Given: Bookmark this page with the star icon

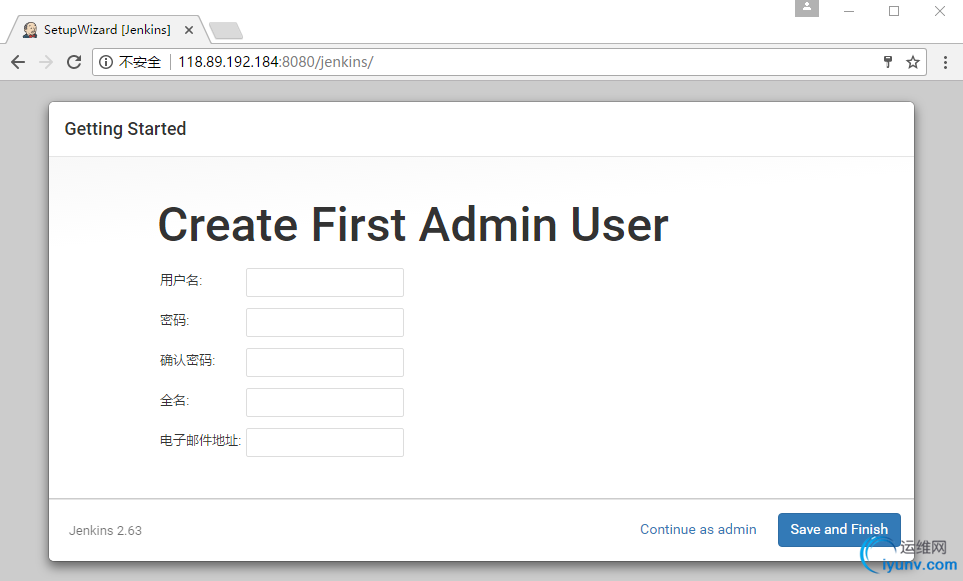Looking at the screenshot, I should 913,62.
